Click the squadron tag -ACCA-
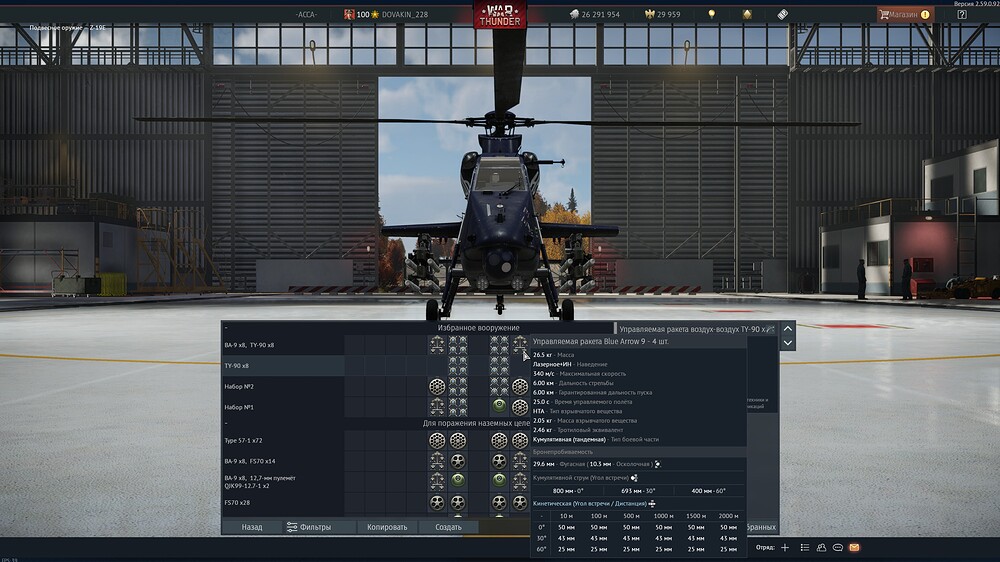The height and width of the screenshot is (562, 1000). click(x=306, y=14)
